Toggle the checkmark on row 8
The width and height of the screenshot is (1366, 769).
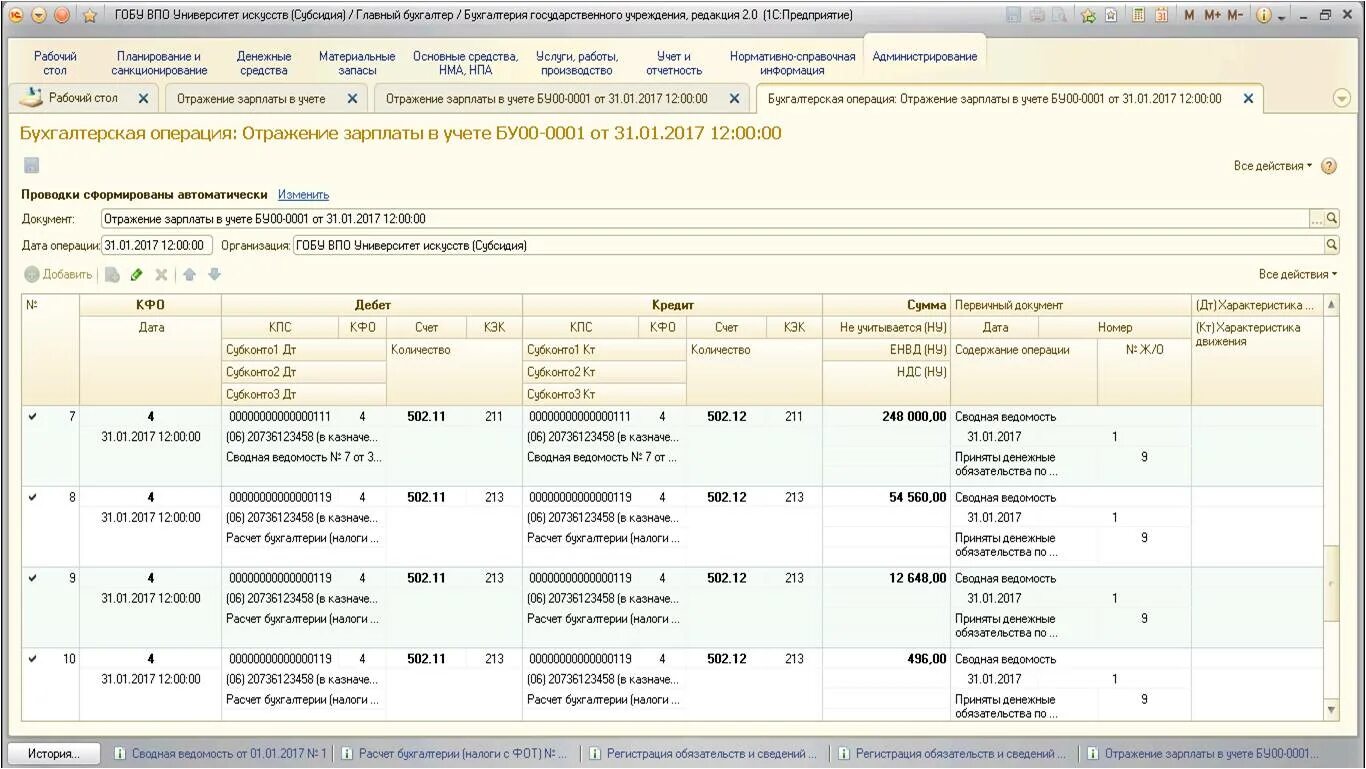coord(32,497)
